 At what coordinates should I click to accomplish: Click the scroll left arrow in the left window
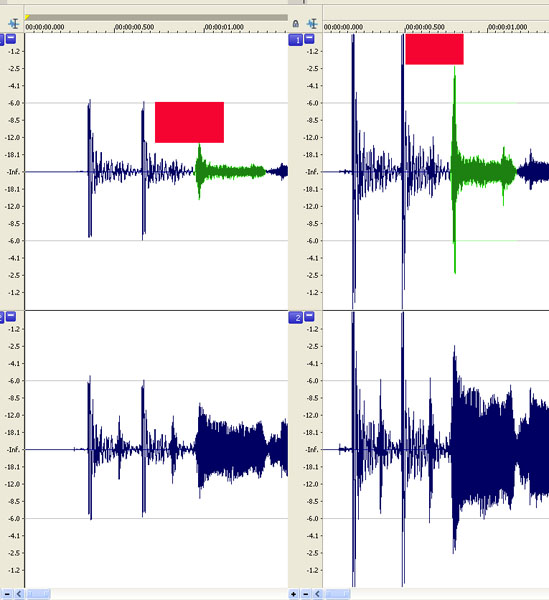click(19, 594)
